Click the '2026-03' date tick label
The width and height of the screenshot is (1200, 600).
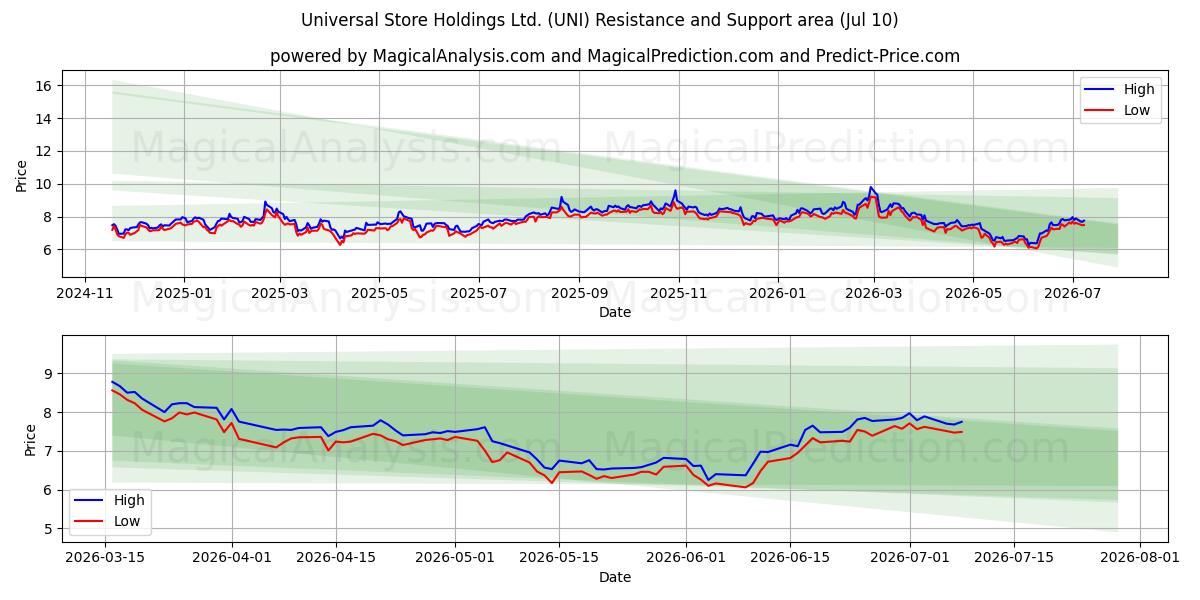pyautogui.click(x=874, y=293)
